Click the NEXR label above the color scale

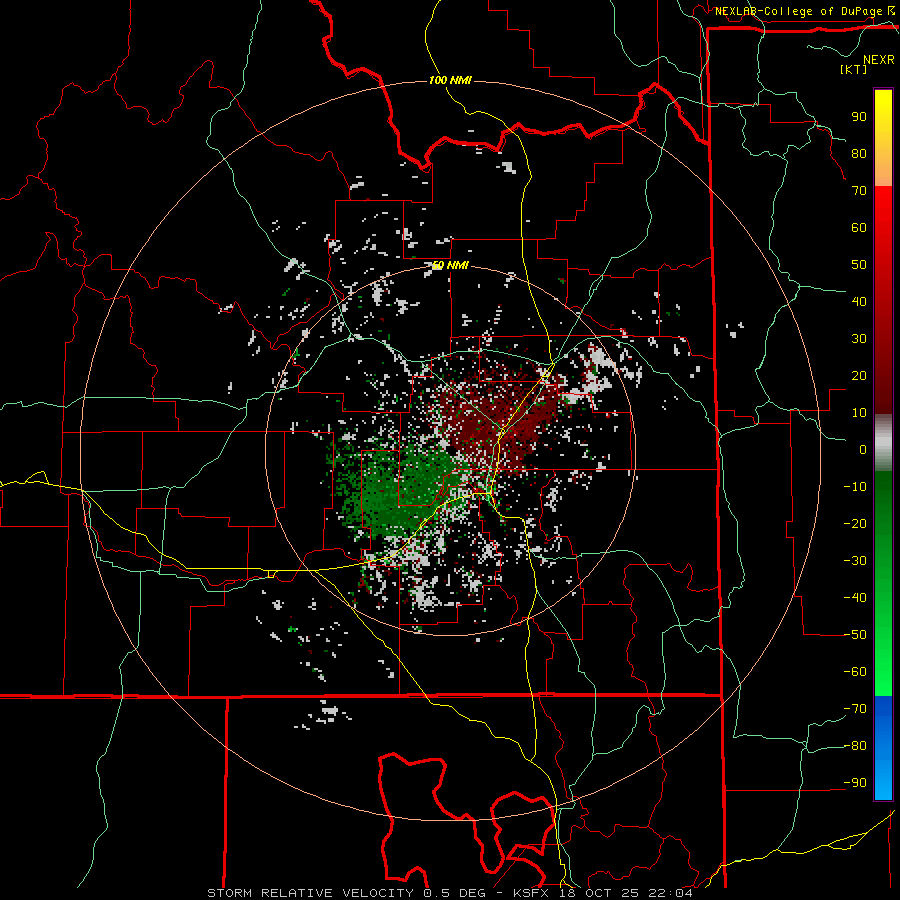(x=879, y=60)
